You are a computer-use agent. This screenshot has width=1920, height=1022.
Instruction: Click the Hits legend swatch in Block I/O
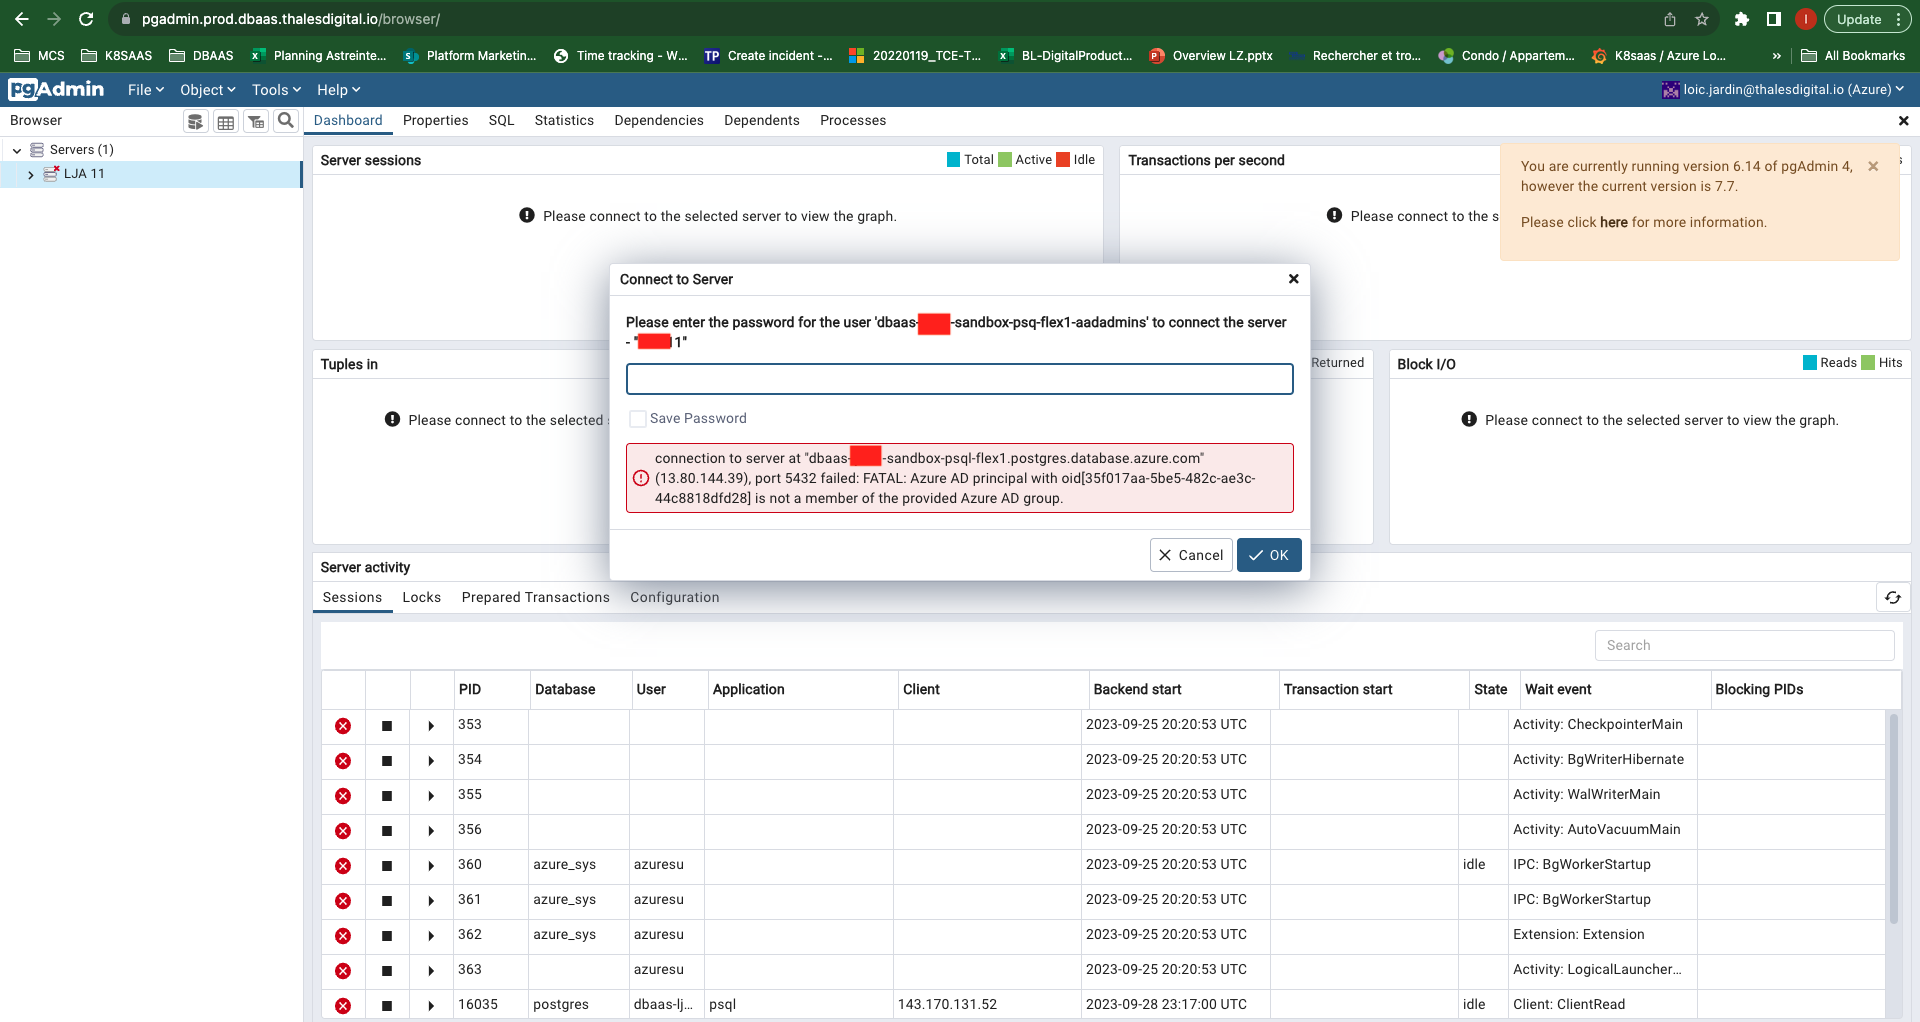click(1868, 363)
